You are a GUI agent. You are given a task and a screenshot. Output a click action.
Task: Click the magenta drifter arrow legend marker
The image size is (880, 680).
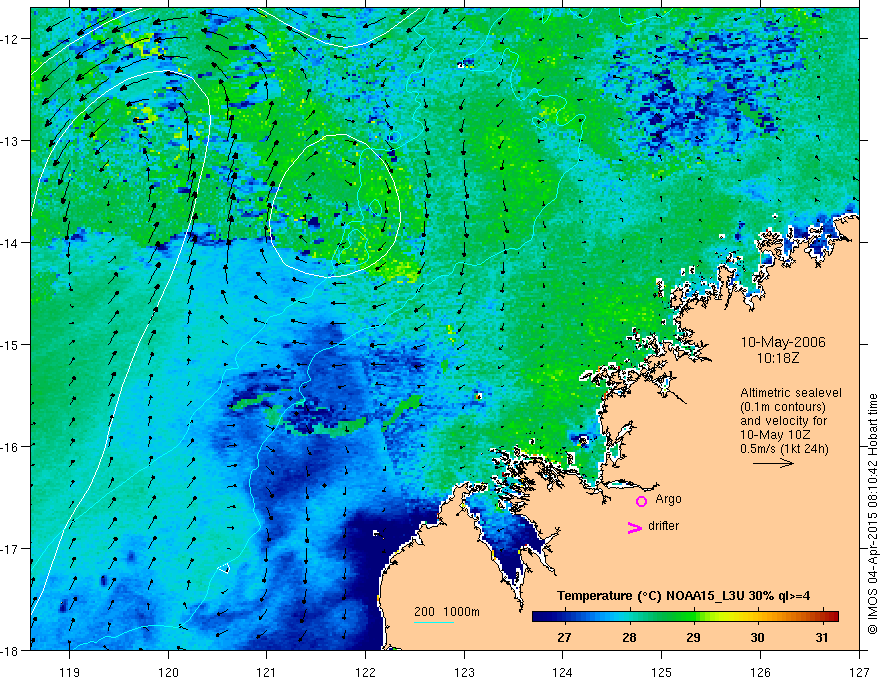[635, 527]
